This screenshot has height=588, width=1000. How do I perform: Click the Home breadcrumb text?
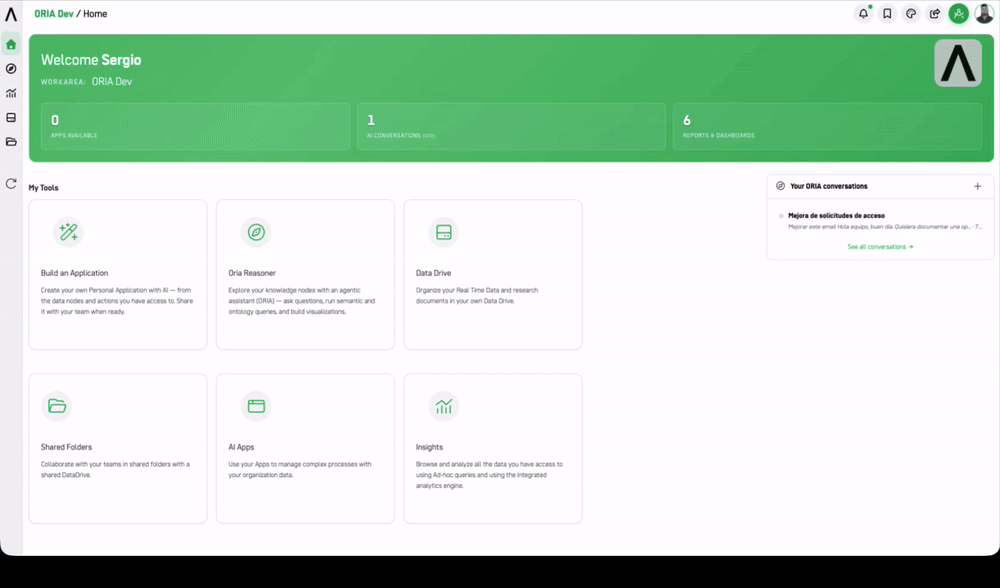[95, 13]
